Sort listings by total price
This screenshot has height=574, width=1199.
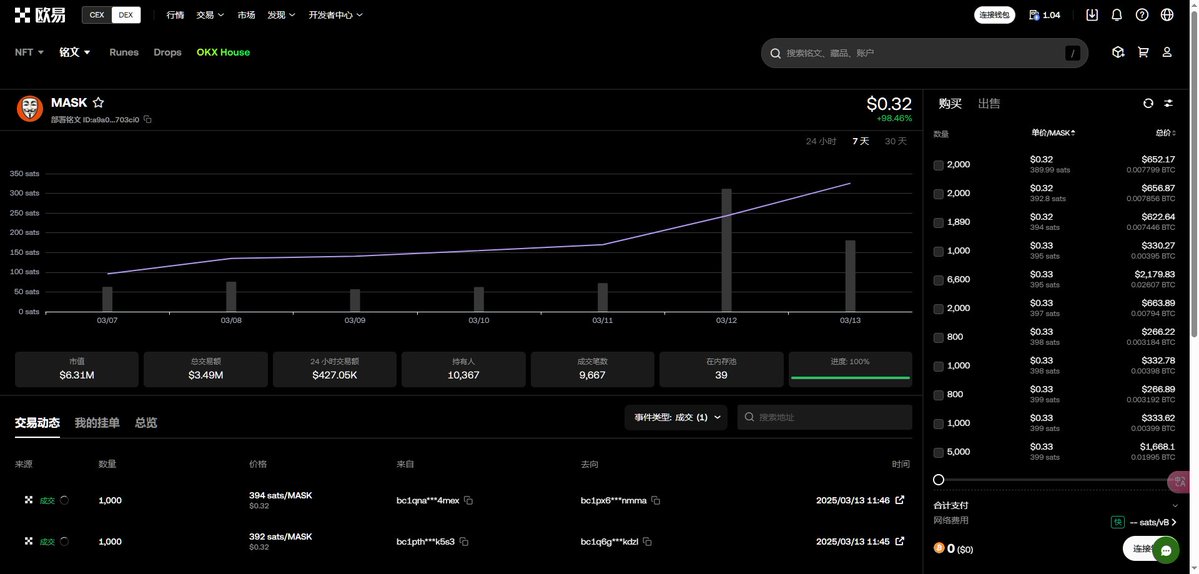pos(1165,133)
